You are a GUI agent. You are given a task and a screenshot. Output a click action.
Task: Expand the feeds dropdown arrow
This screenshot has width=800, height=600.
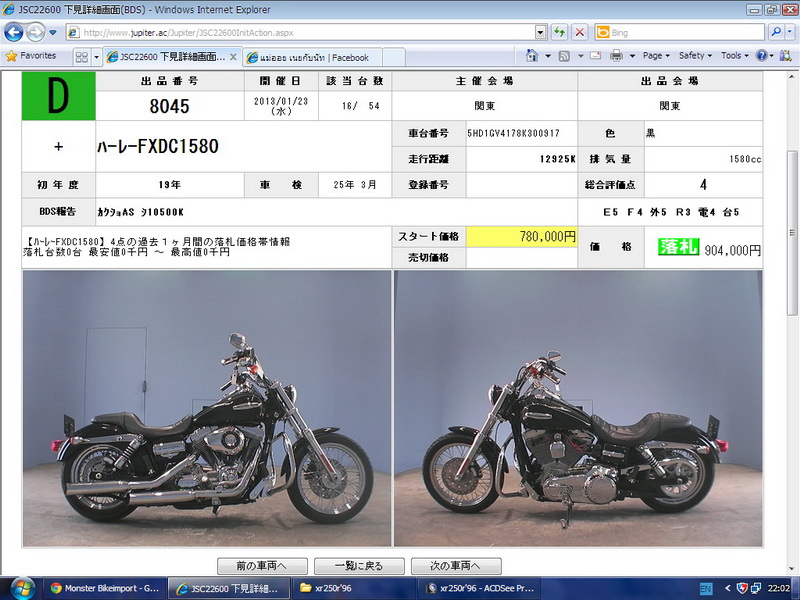tap(580, 56)
